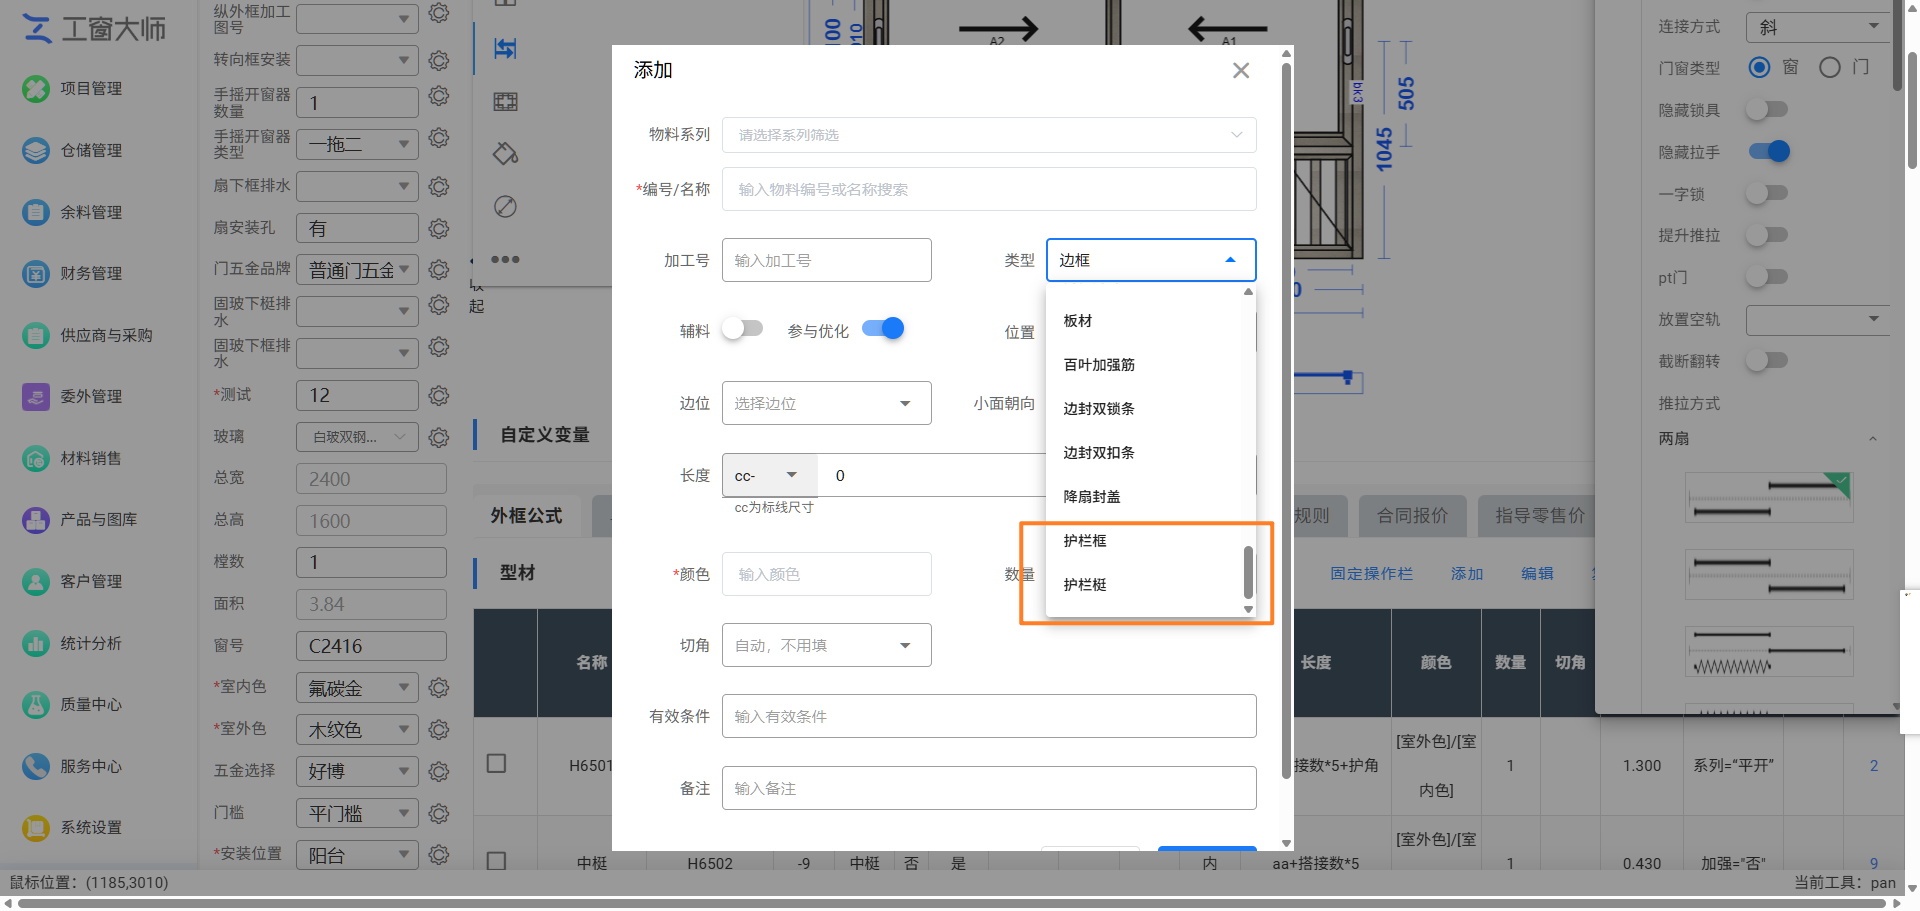
Task: Select the 门 radio button for 门窗类型
Action: click(x=1830, y=68)
